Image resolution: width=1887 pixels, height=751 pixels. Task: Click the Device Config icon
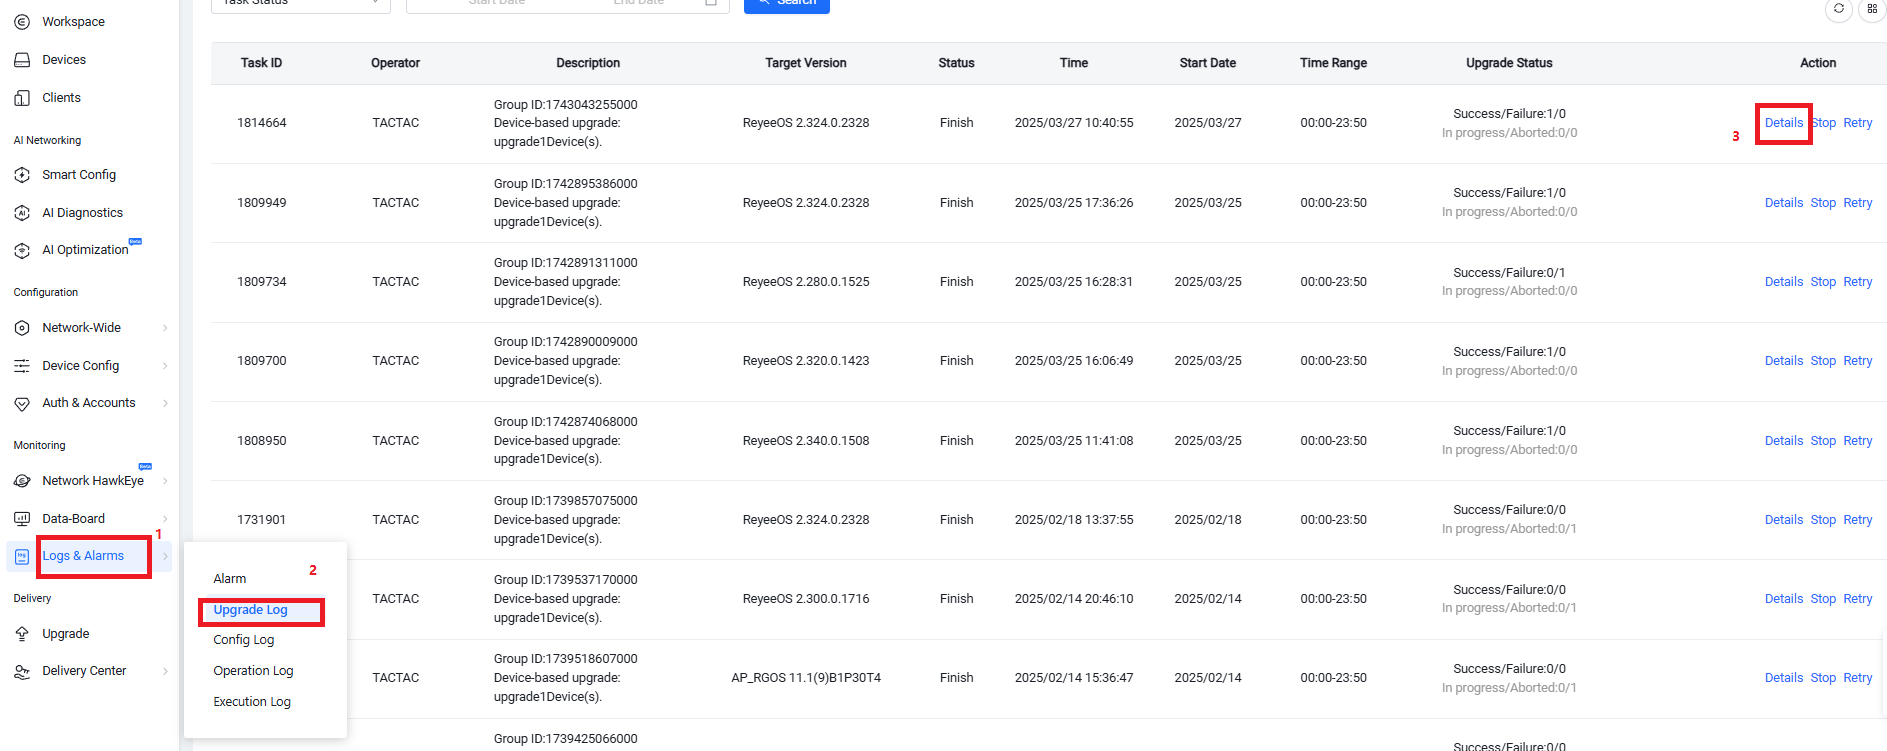click(22, 366)
